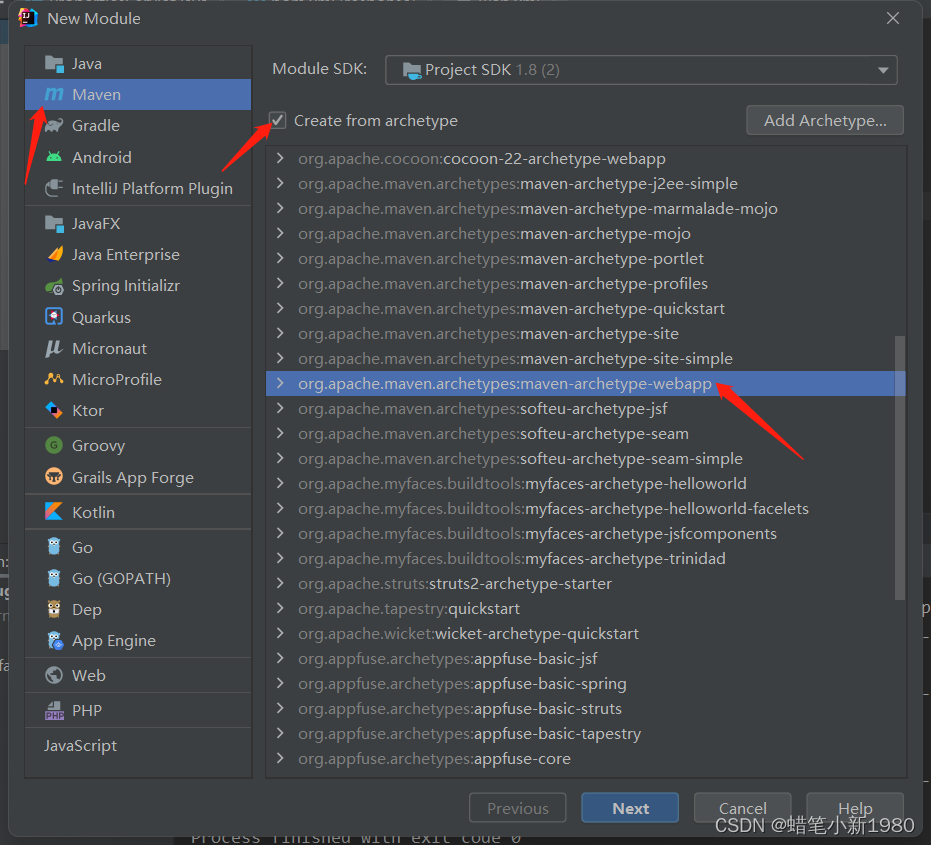
Task: Select the MicroProfile icon
Action: (x=54, y=379)
